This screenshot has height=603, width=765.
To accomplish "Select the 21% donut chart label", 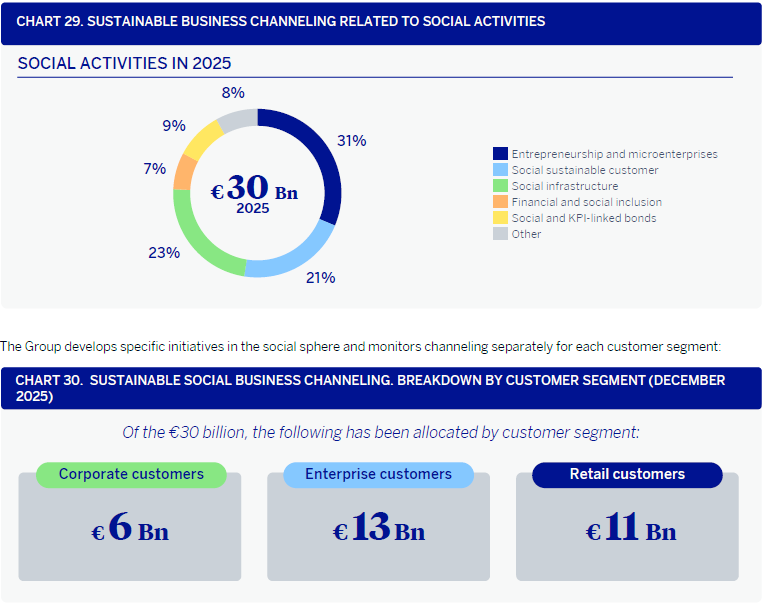I will [x=320, y=278].
